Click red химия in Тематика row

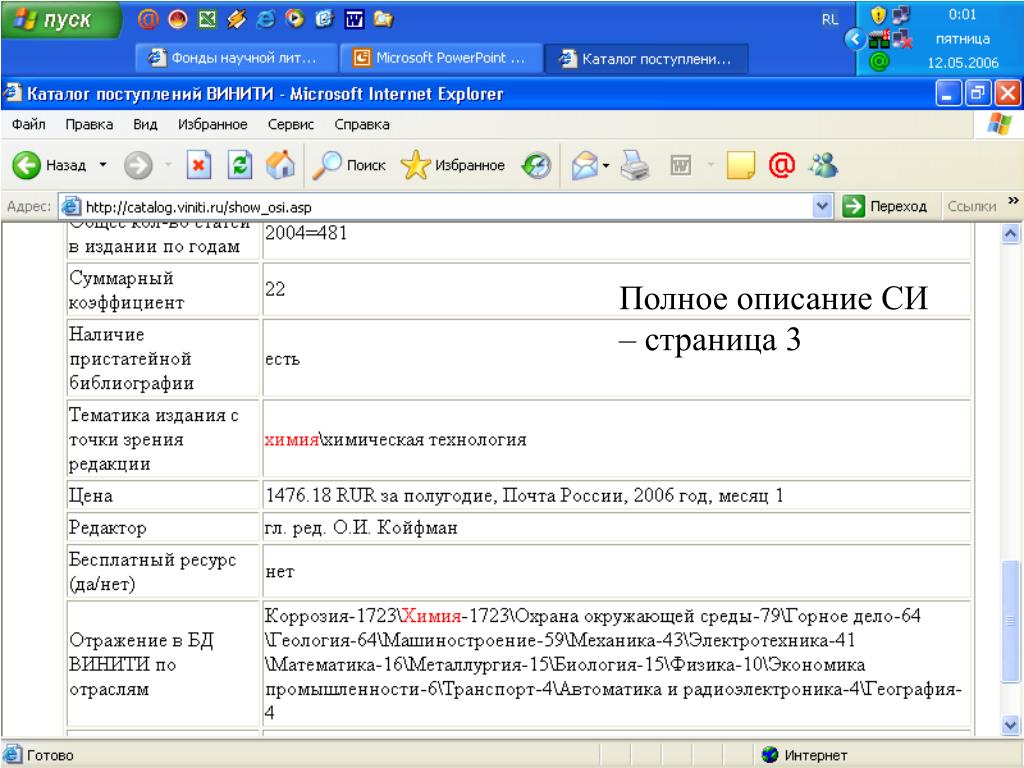291,440
